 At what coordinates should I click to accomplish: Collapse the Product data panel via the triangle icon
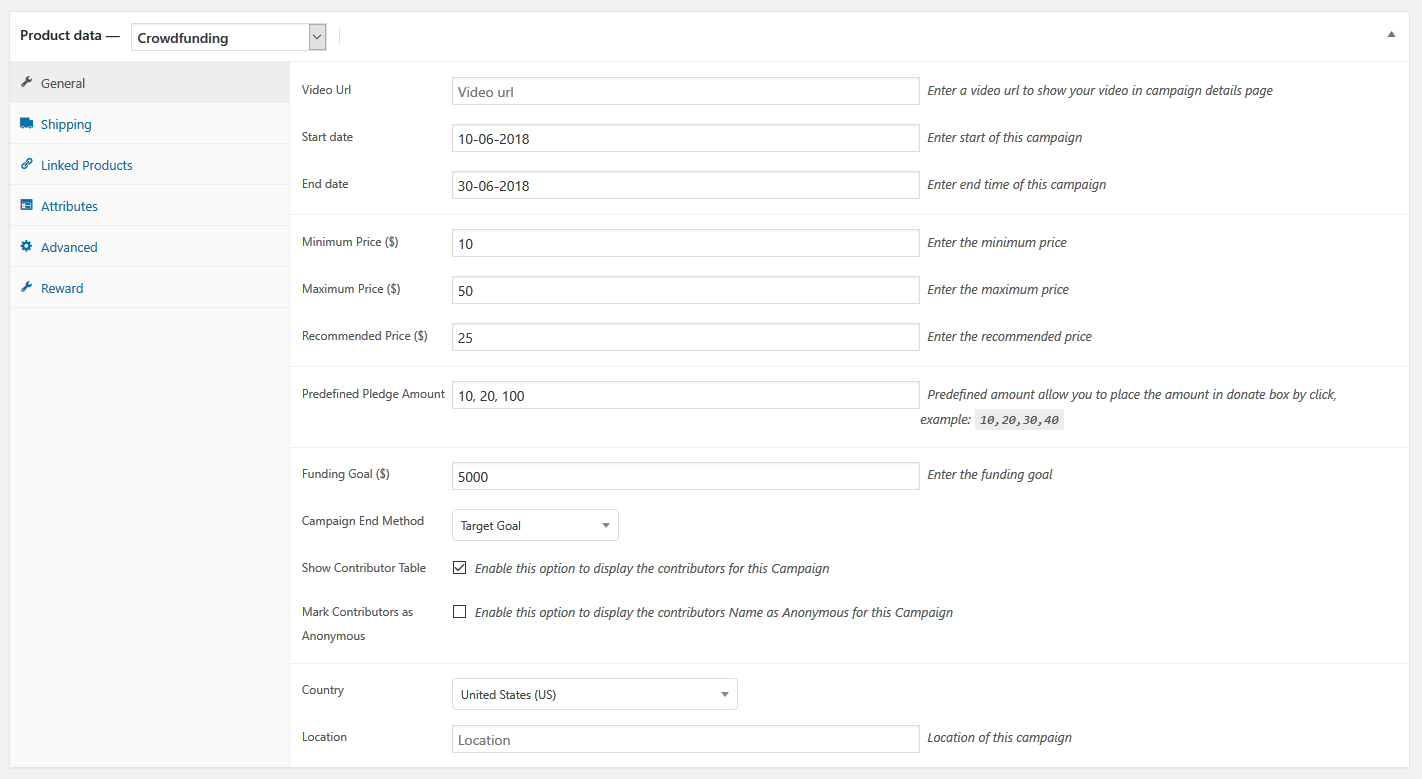[1390, 33]
